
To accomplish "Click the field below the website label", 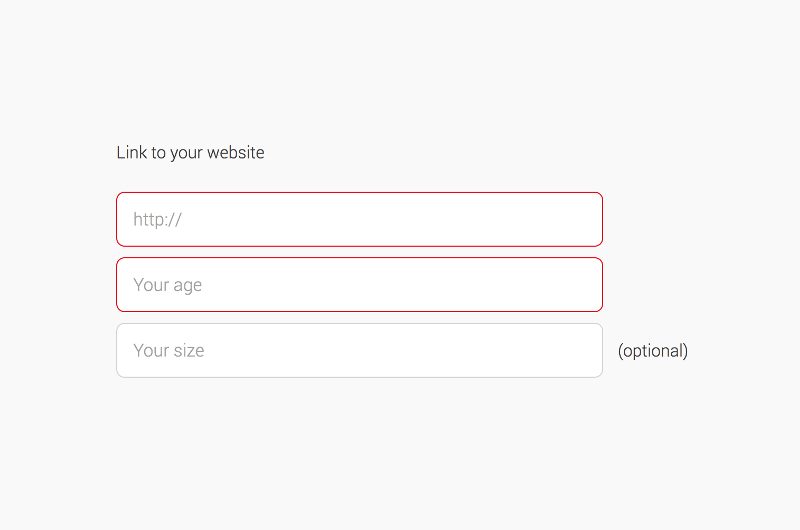I will pos(359,219).
